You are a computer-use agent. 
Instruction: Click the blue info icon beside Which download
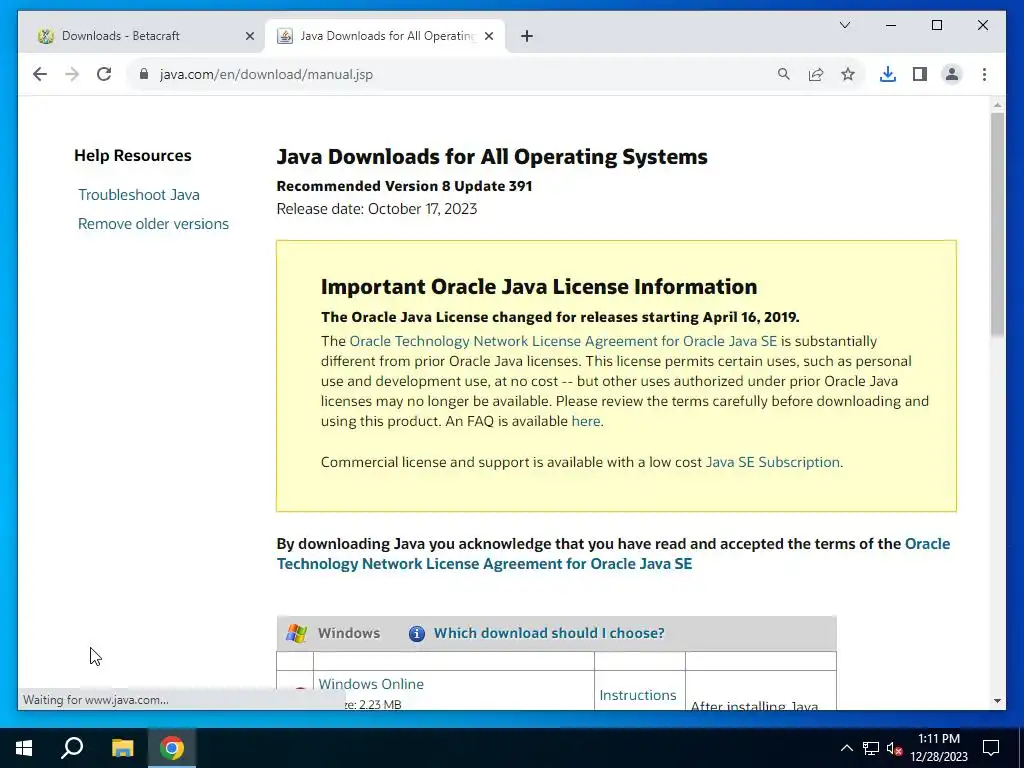point(417,633)
